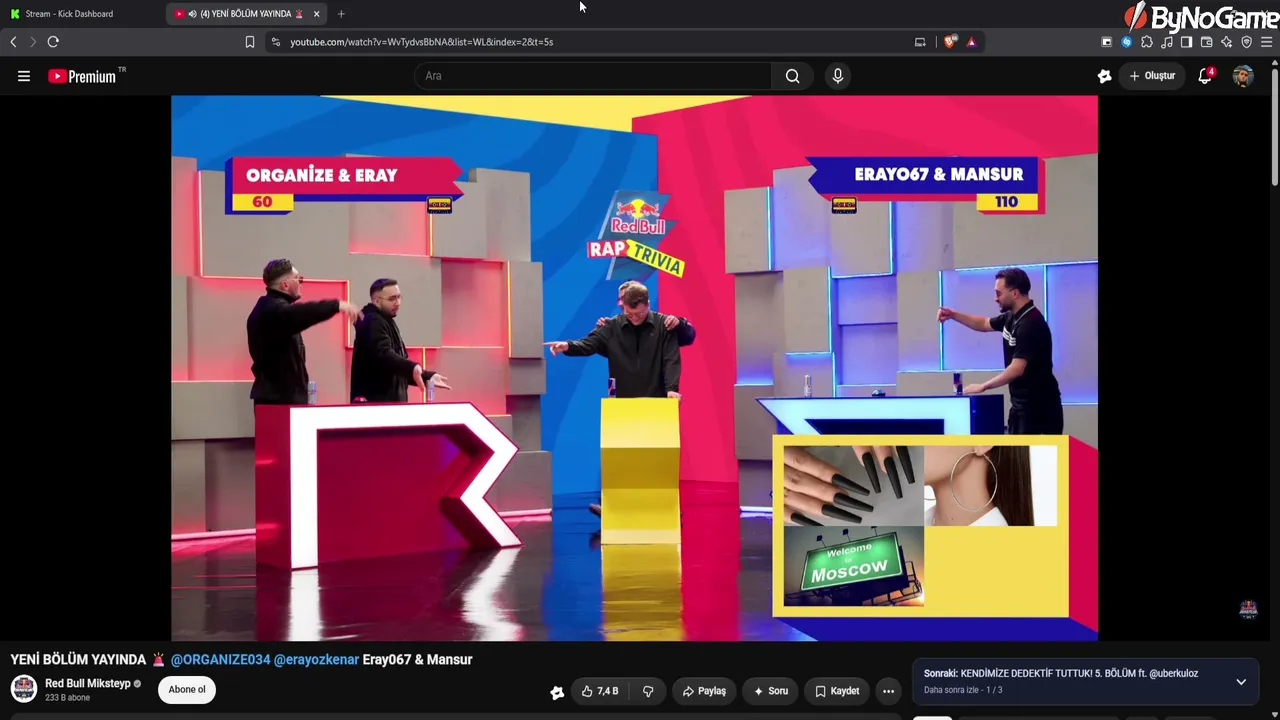The height and width of the screenshot is (720, 1280).
Task: Focus the address bar URL
Action: (421, 42)
